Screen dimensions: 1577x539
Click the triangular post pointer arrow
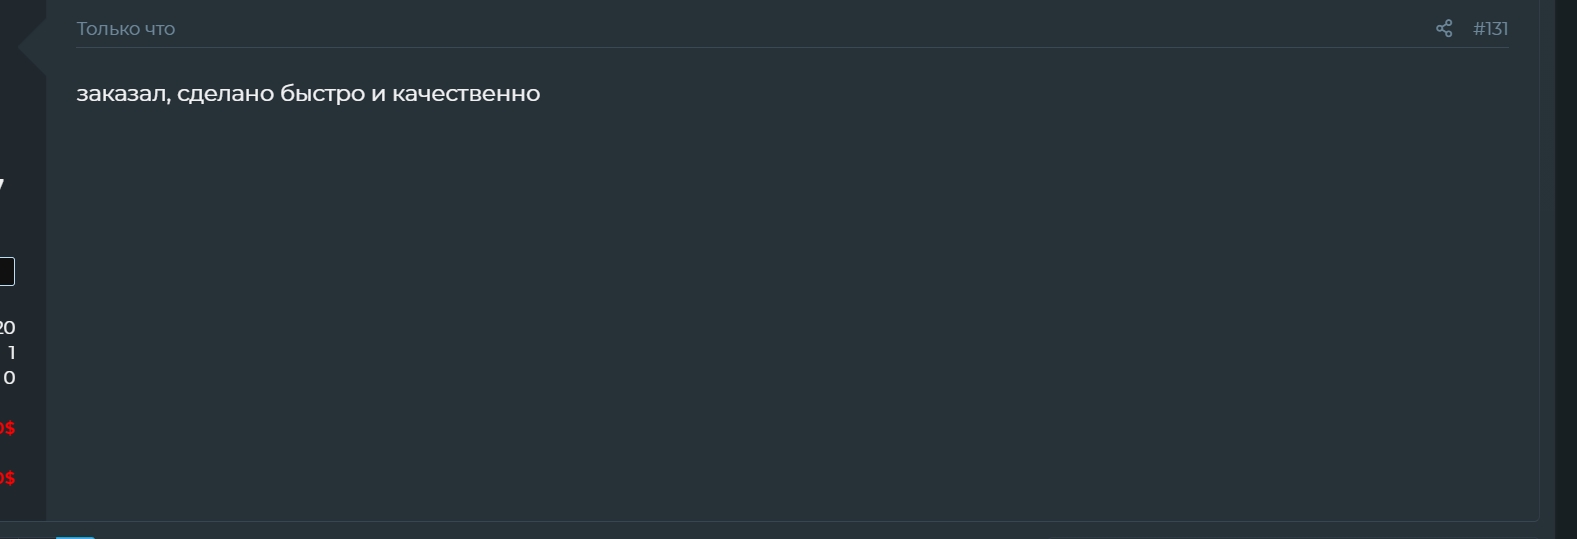33,46
